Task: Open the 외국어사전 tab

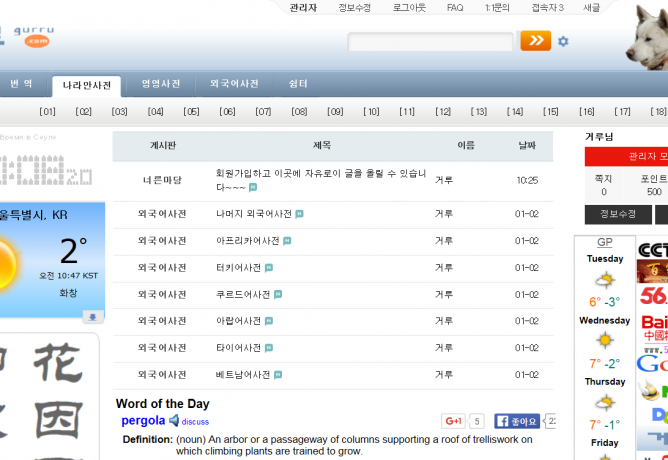Action: (x=234, y=84)
